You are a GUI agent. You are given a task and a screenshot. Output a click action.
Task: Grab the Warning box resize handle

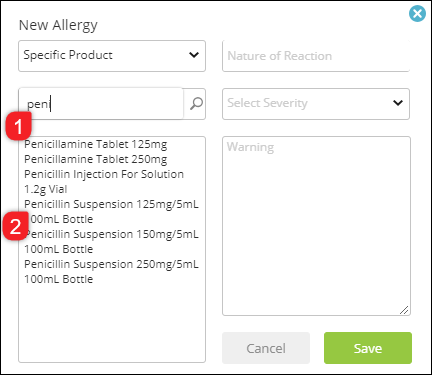(404, 310)
